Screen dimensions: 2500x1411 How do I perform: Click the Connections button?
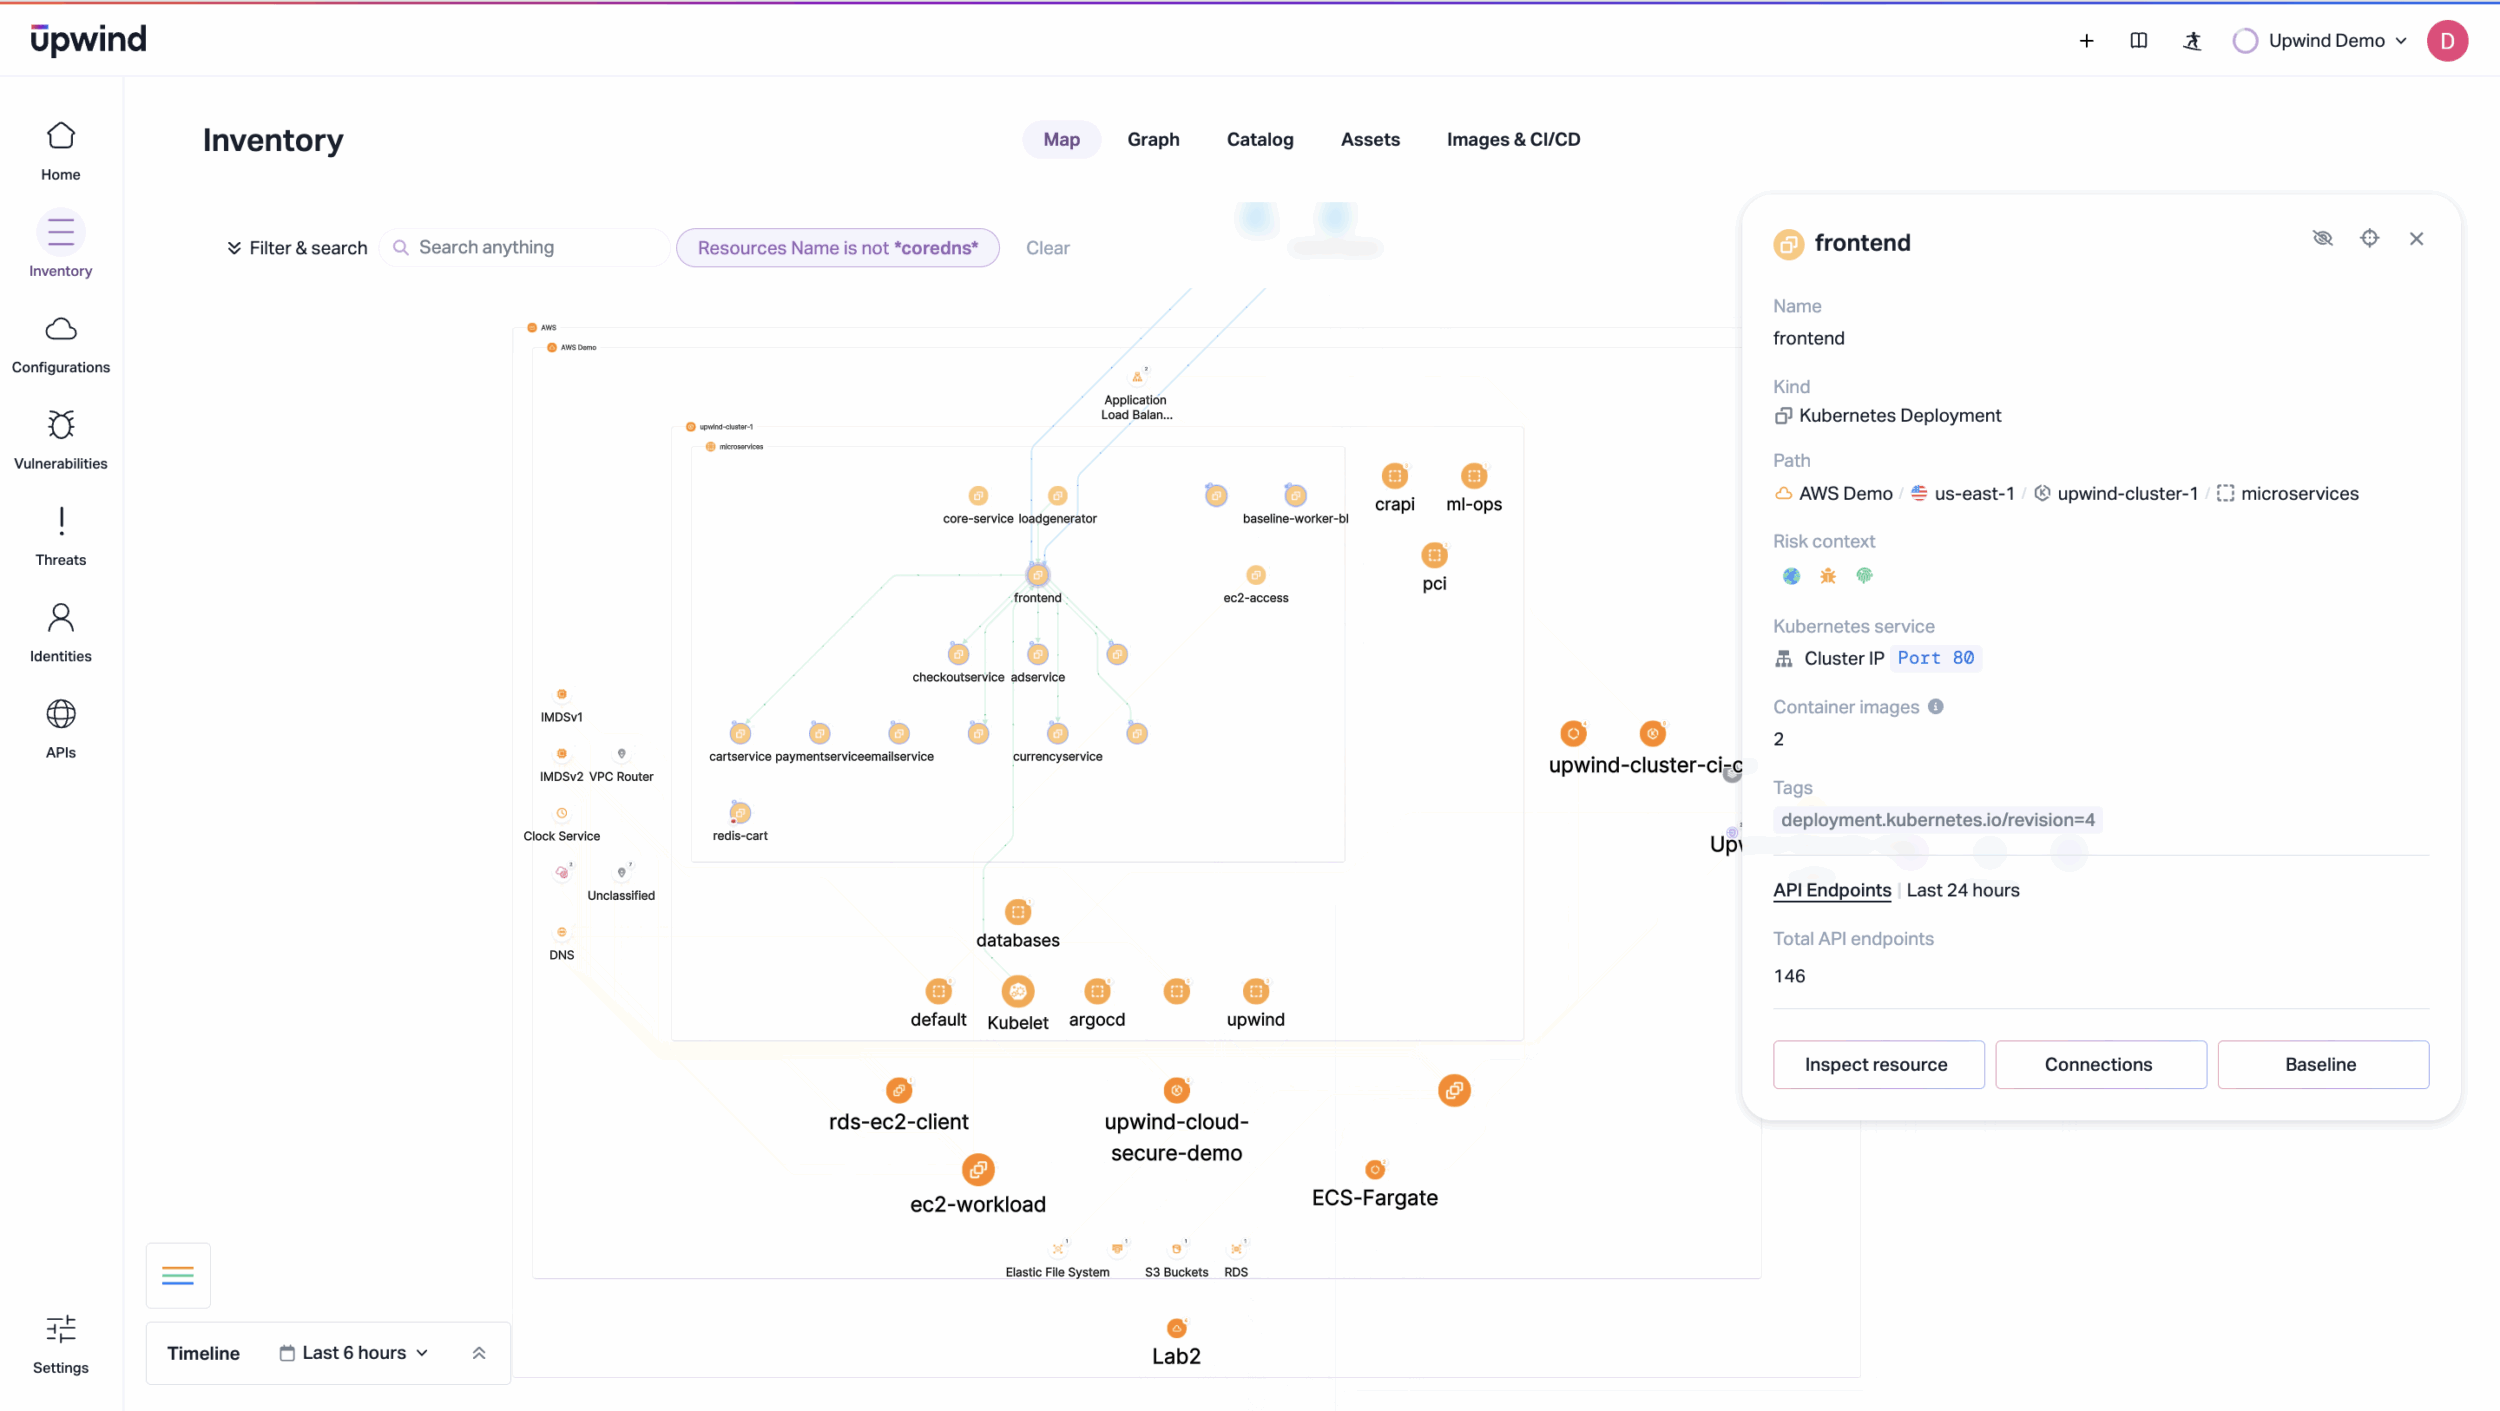[2100, 1064]
